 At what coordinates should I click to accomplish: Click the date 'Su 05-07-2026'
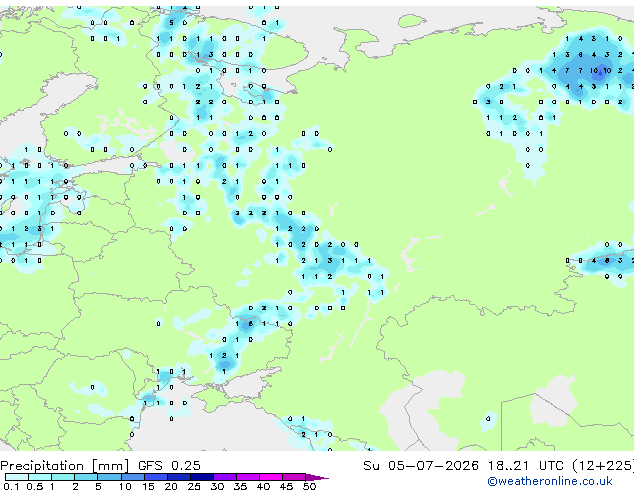click(421, 466)
